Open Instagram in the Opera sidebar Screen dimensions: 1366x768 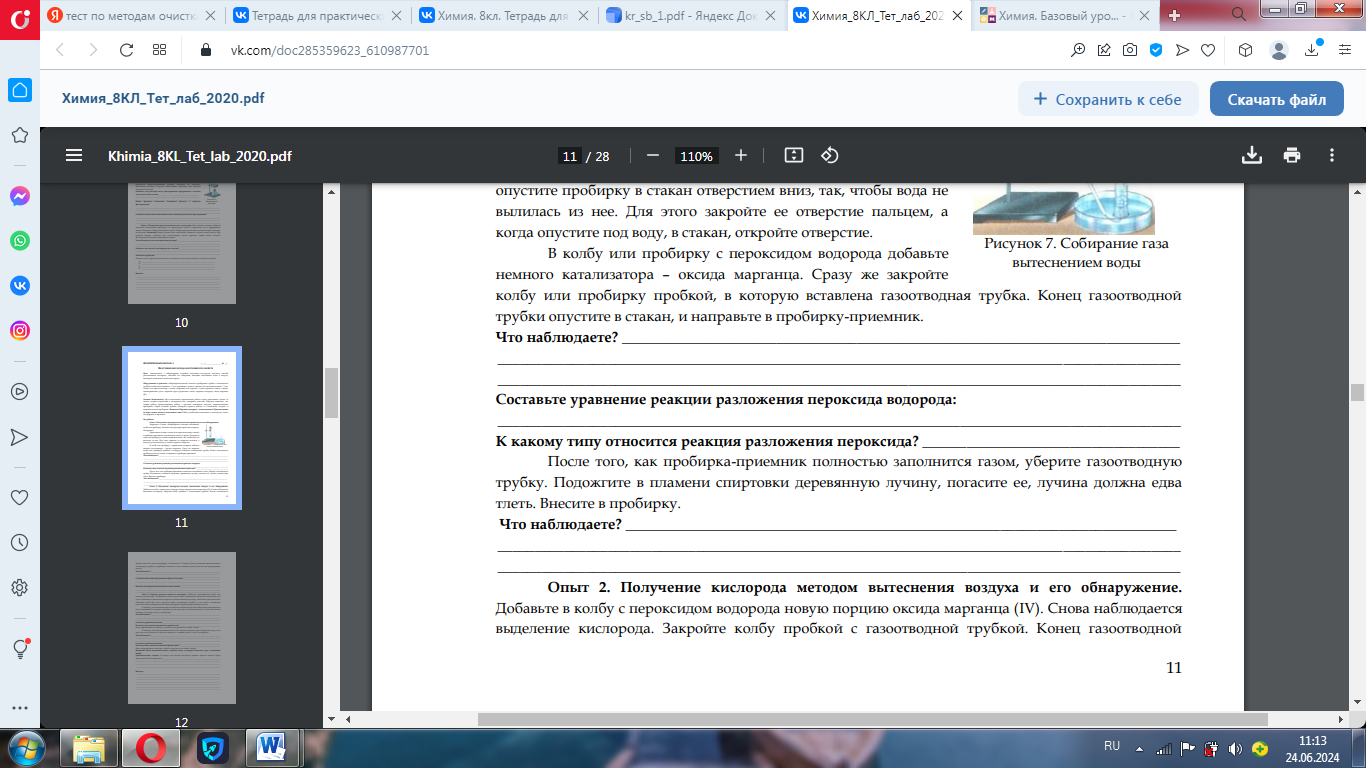coord(19,330)
